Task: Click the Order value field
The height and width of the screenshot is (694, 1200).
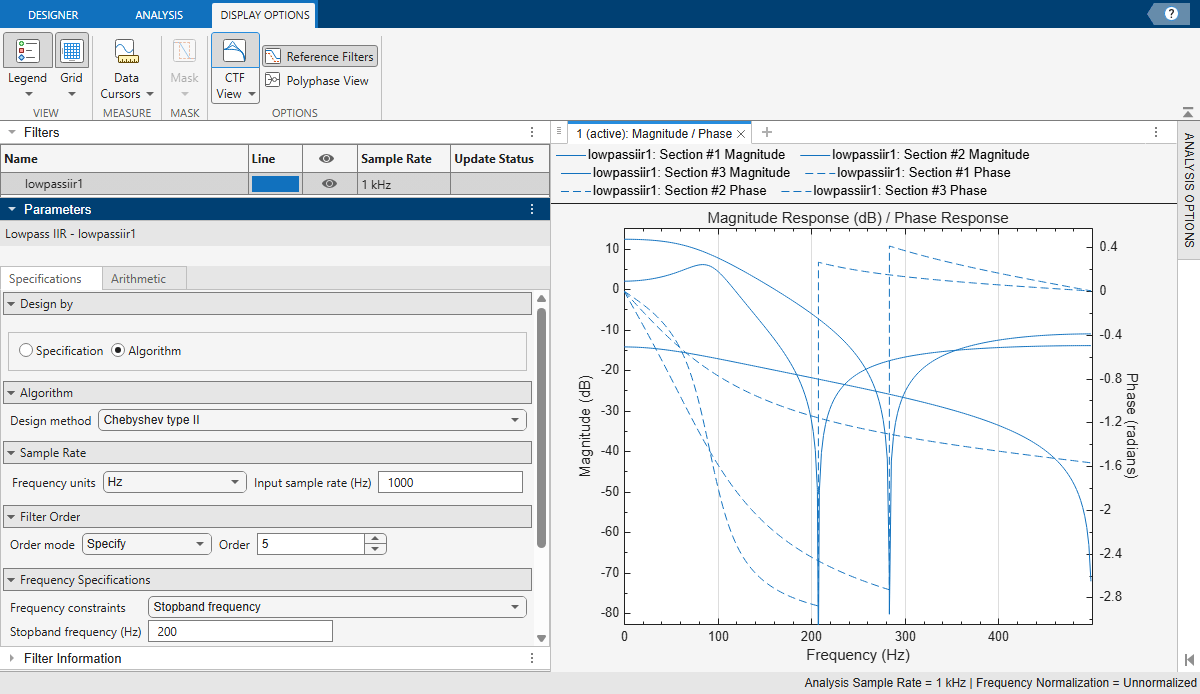Action: [311, 544]
